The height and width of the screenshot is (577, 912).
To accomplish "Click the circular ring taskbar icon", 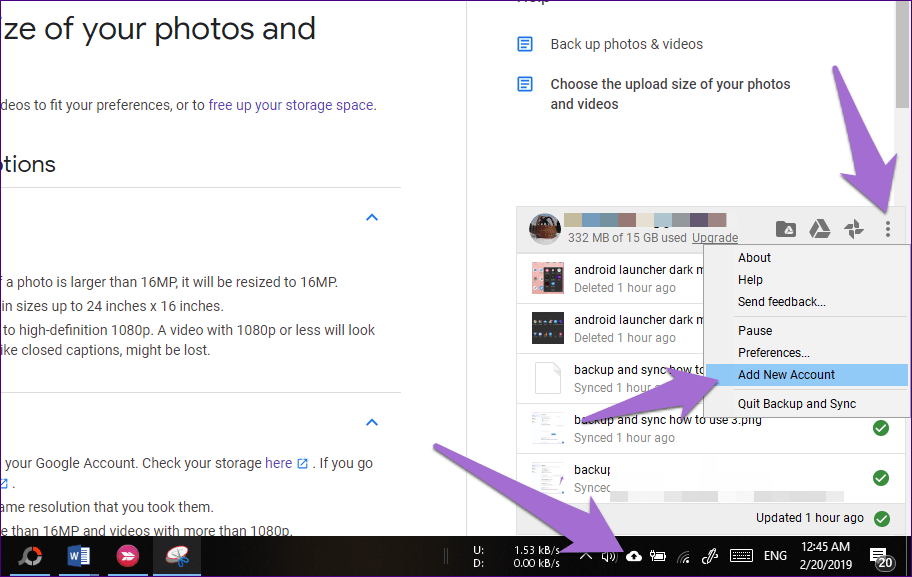I will [30, 556].
